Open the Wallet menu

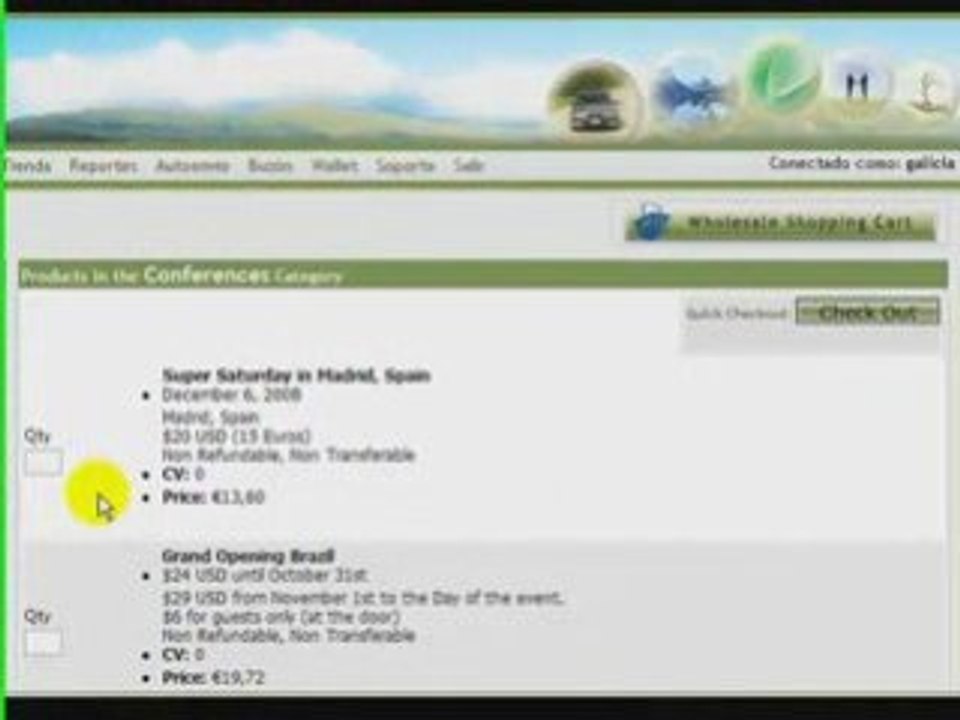pos(334,165)
